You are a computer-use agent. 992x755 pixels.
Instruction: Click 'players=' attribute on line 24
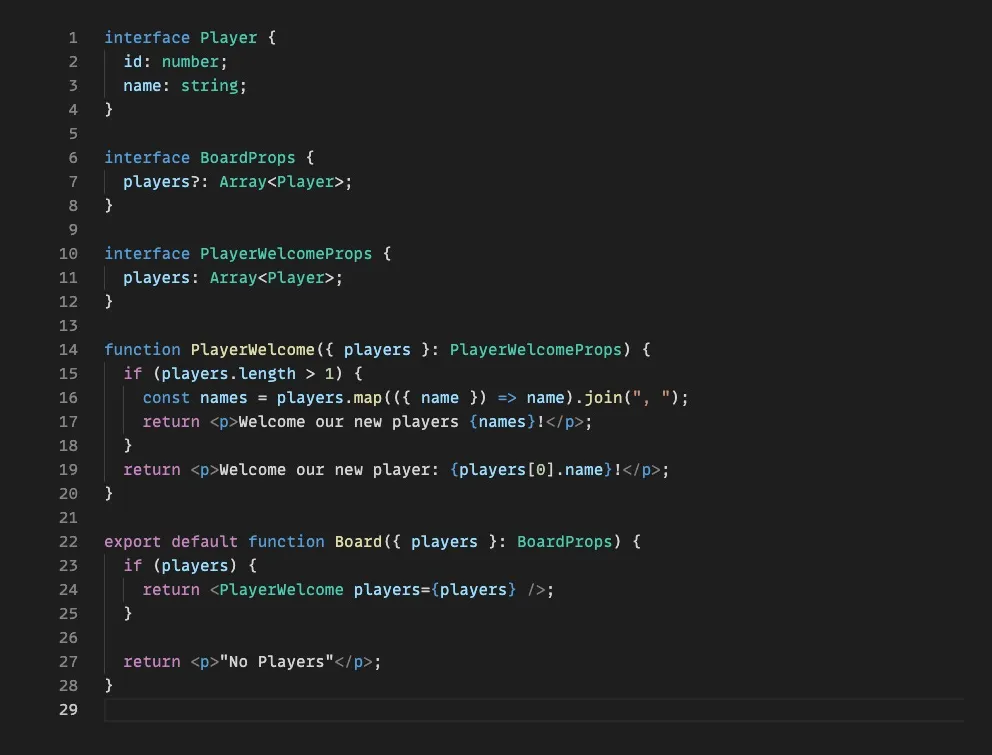[x=392, y=590]
